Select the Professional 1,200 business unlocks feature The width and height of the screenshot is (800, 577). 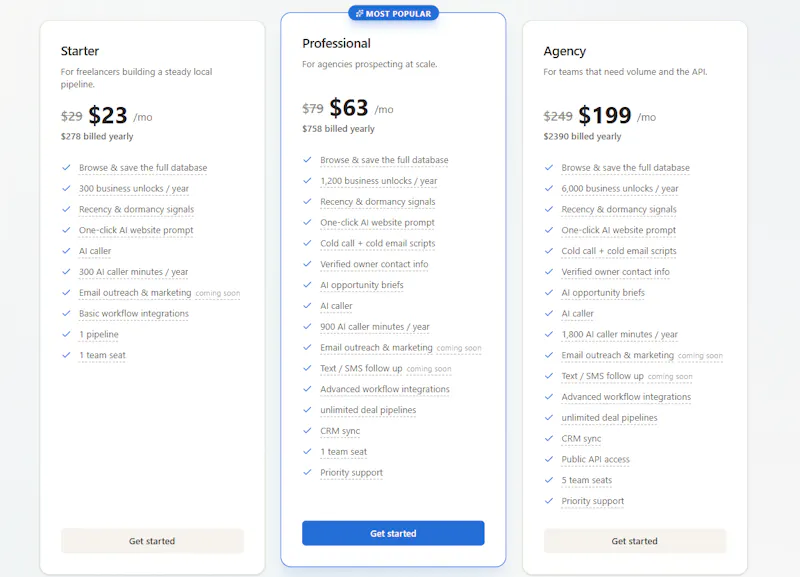coord(379,181)
